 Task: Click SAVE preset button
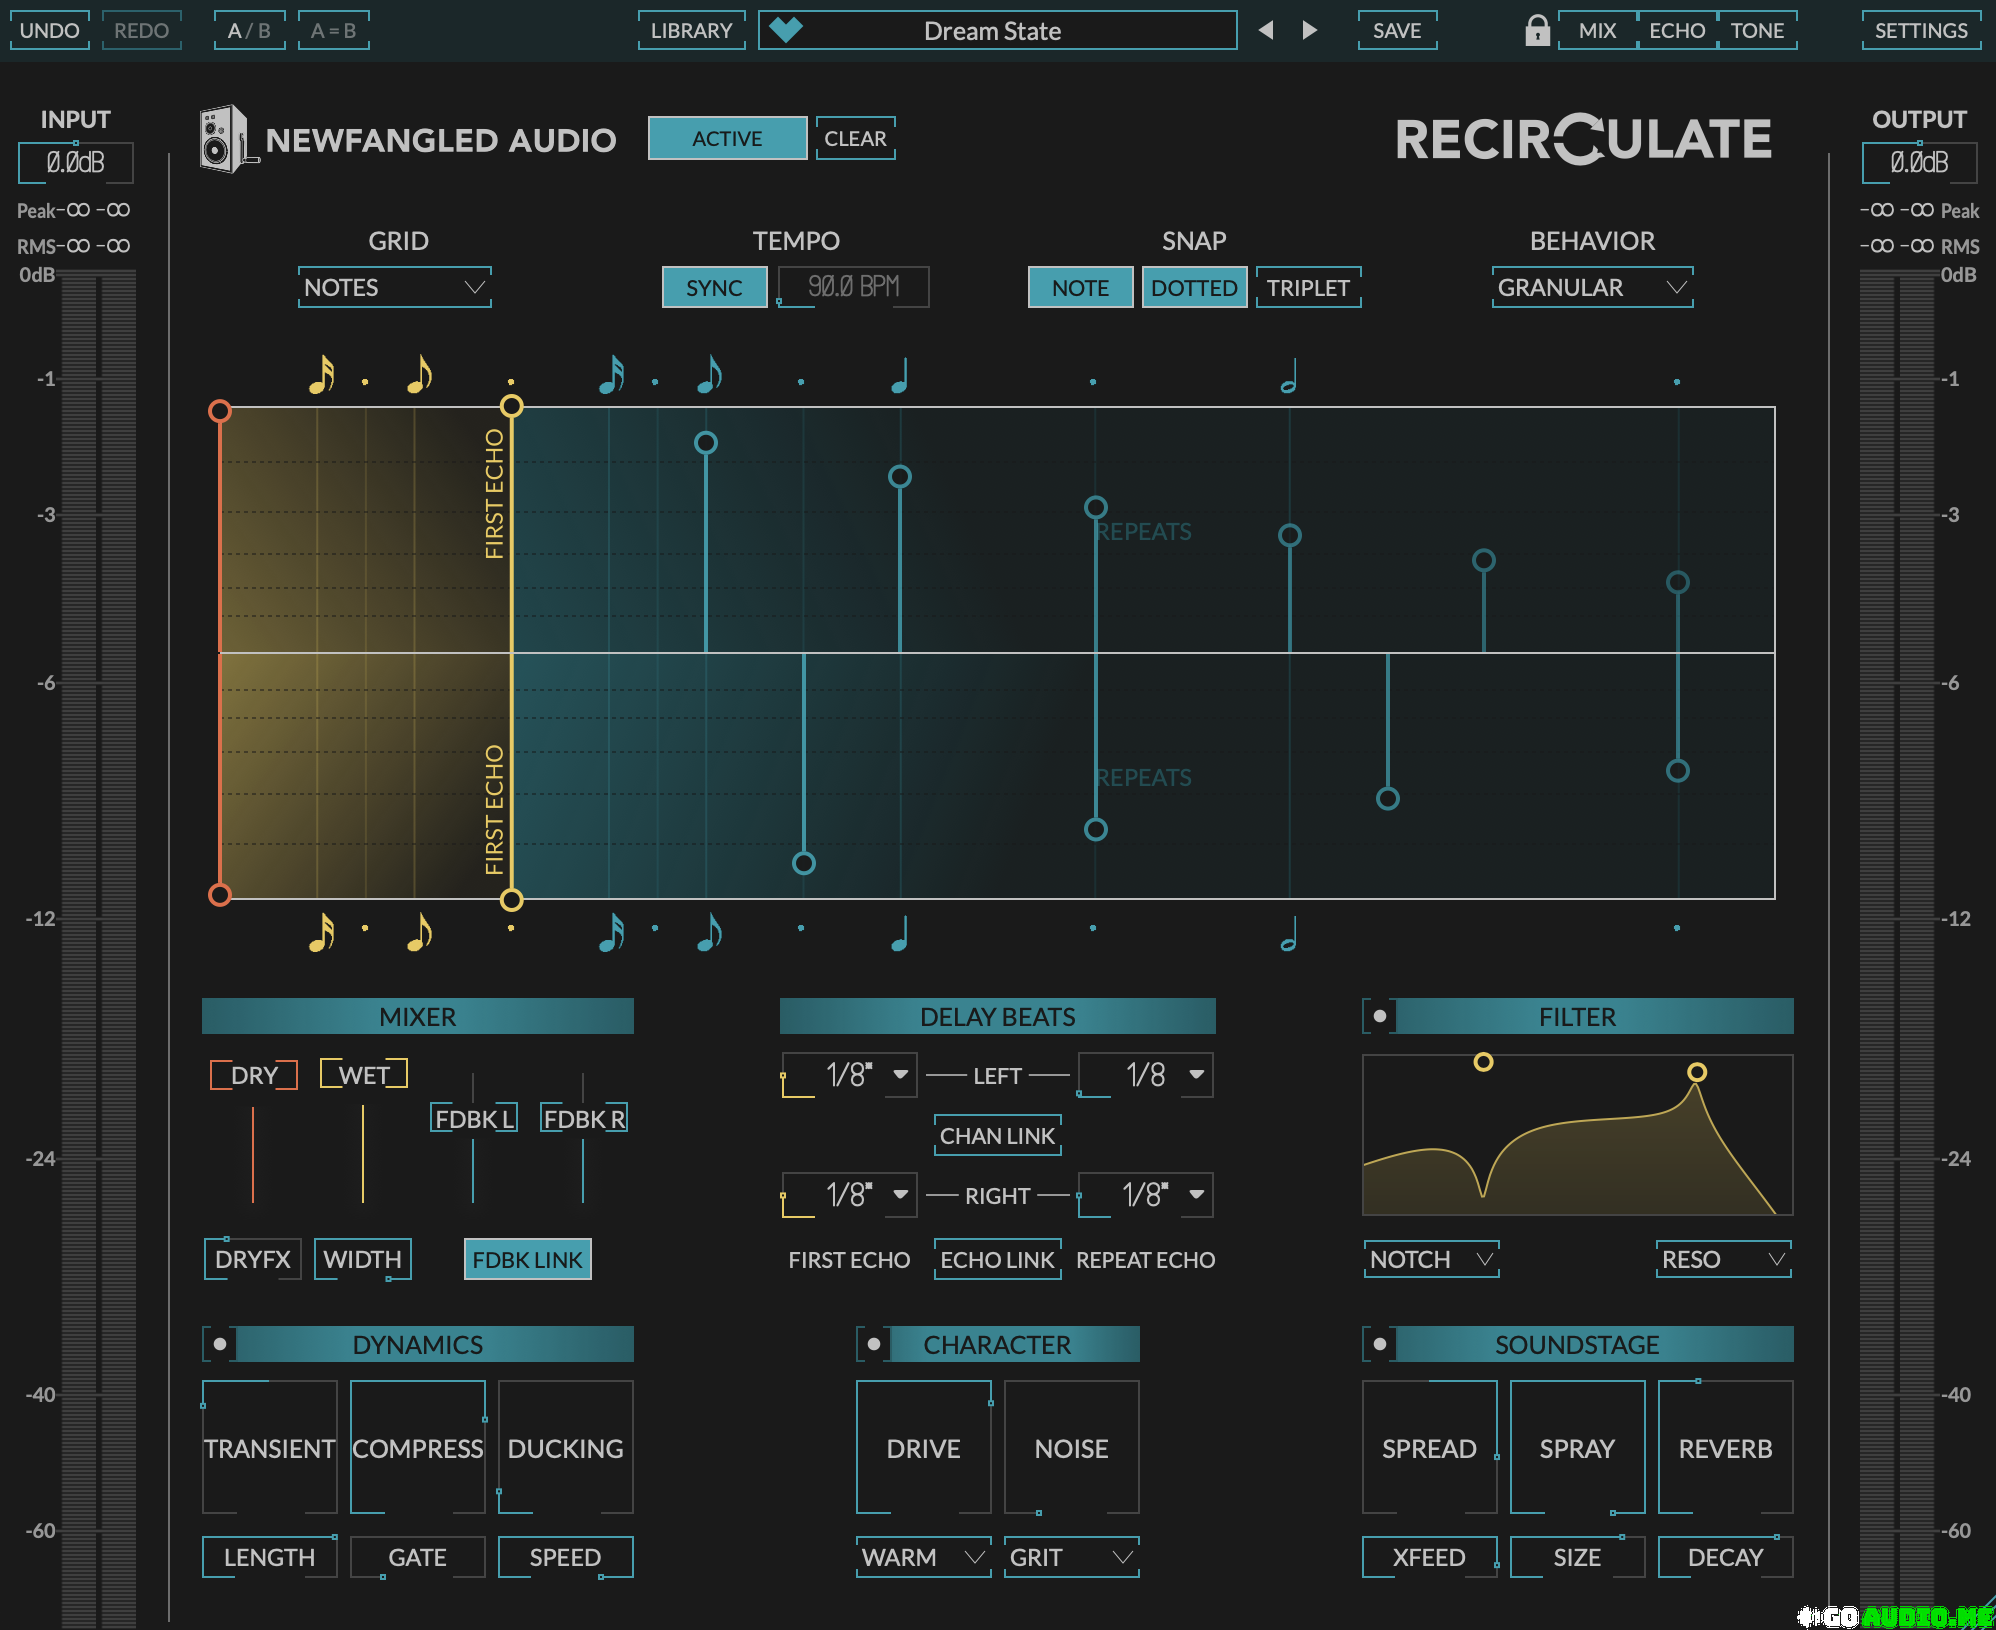point(1397,30)
